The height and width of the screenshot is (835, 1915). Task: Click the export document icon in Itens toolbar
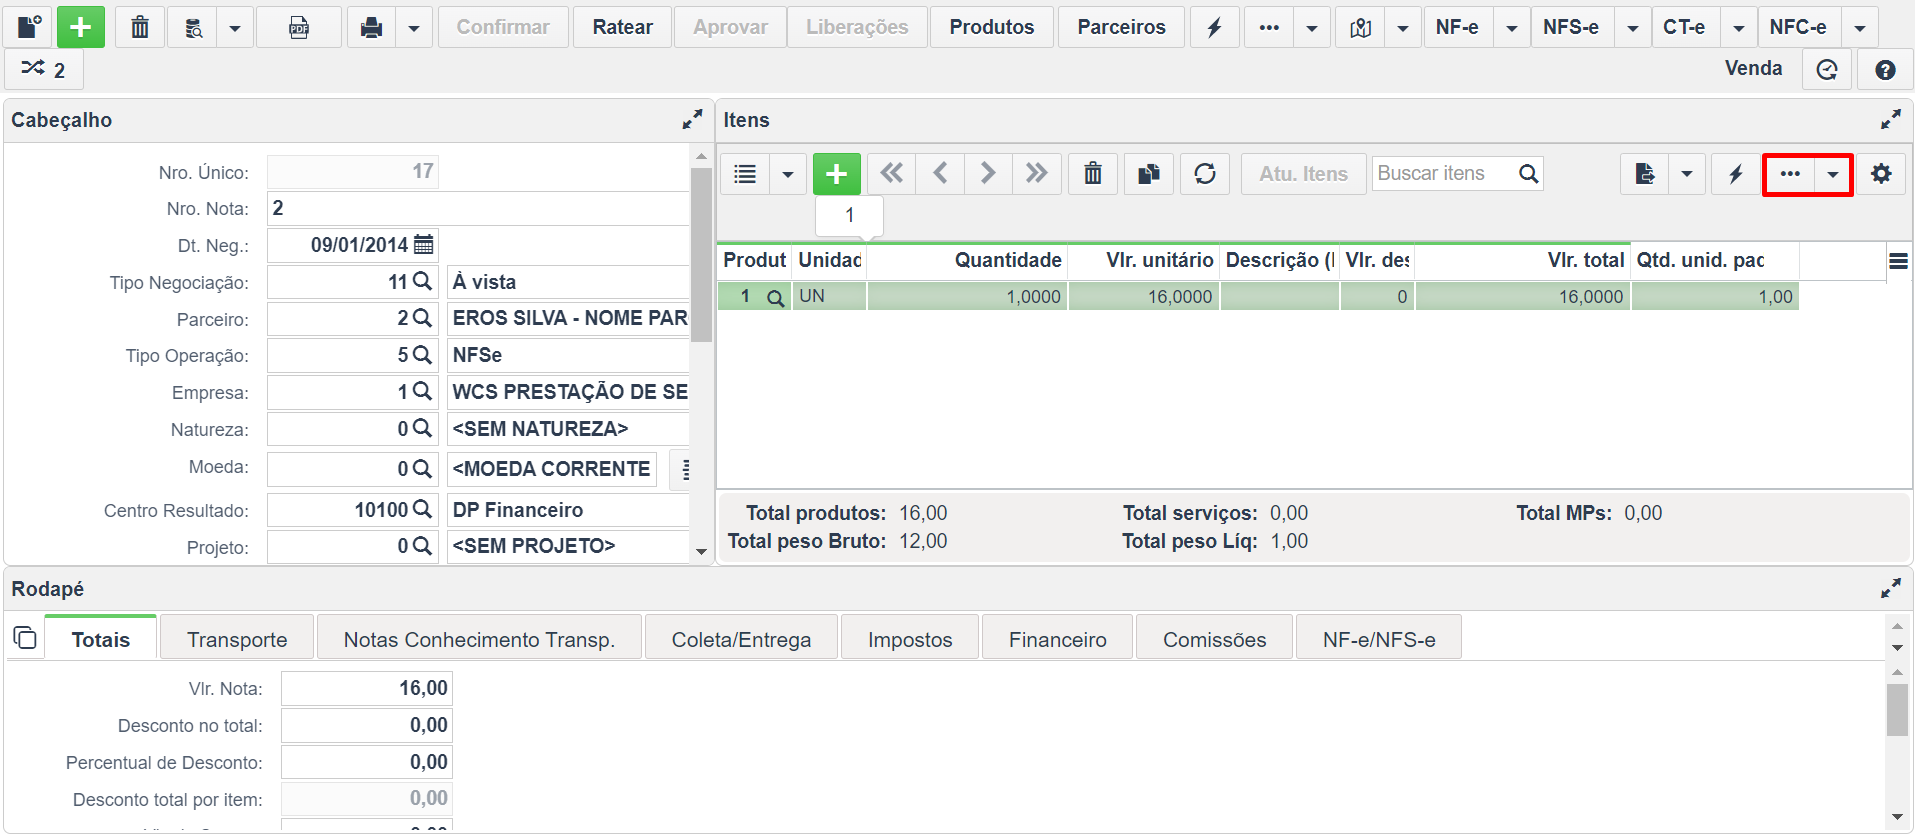tap(1645, 174)
